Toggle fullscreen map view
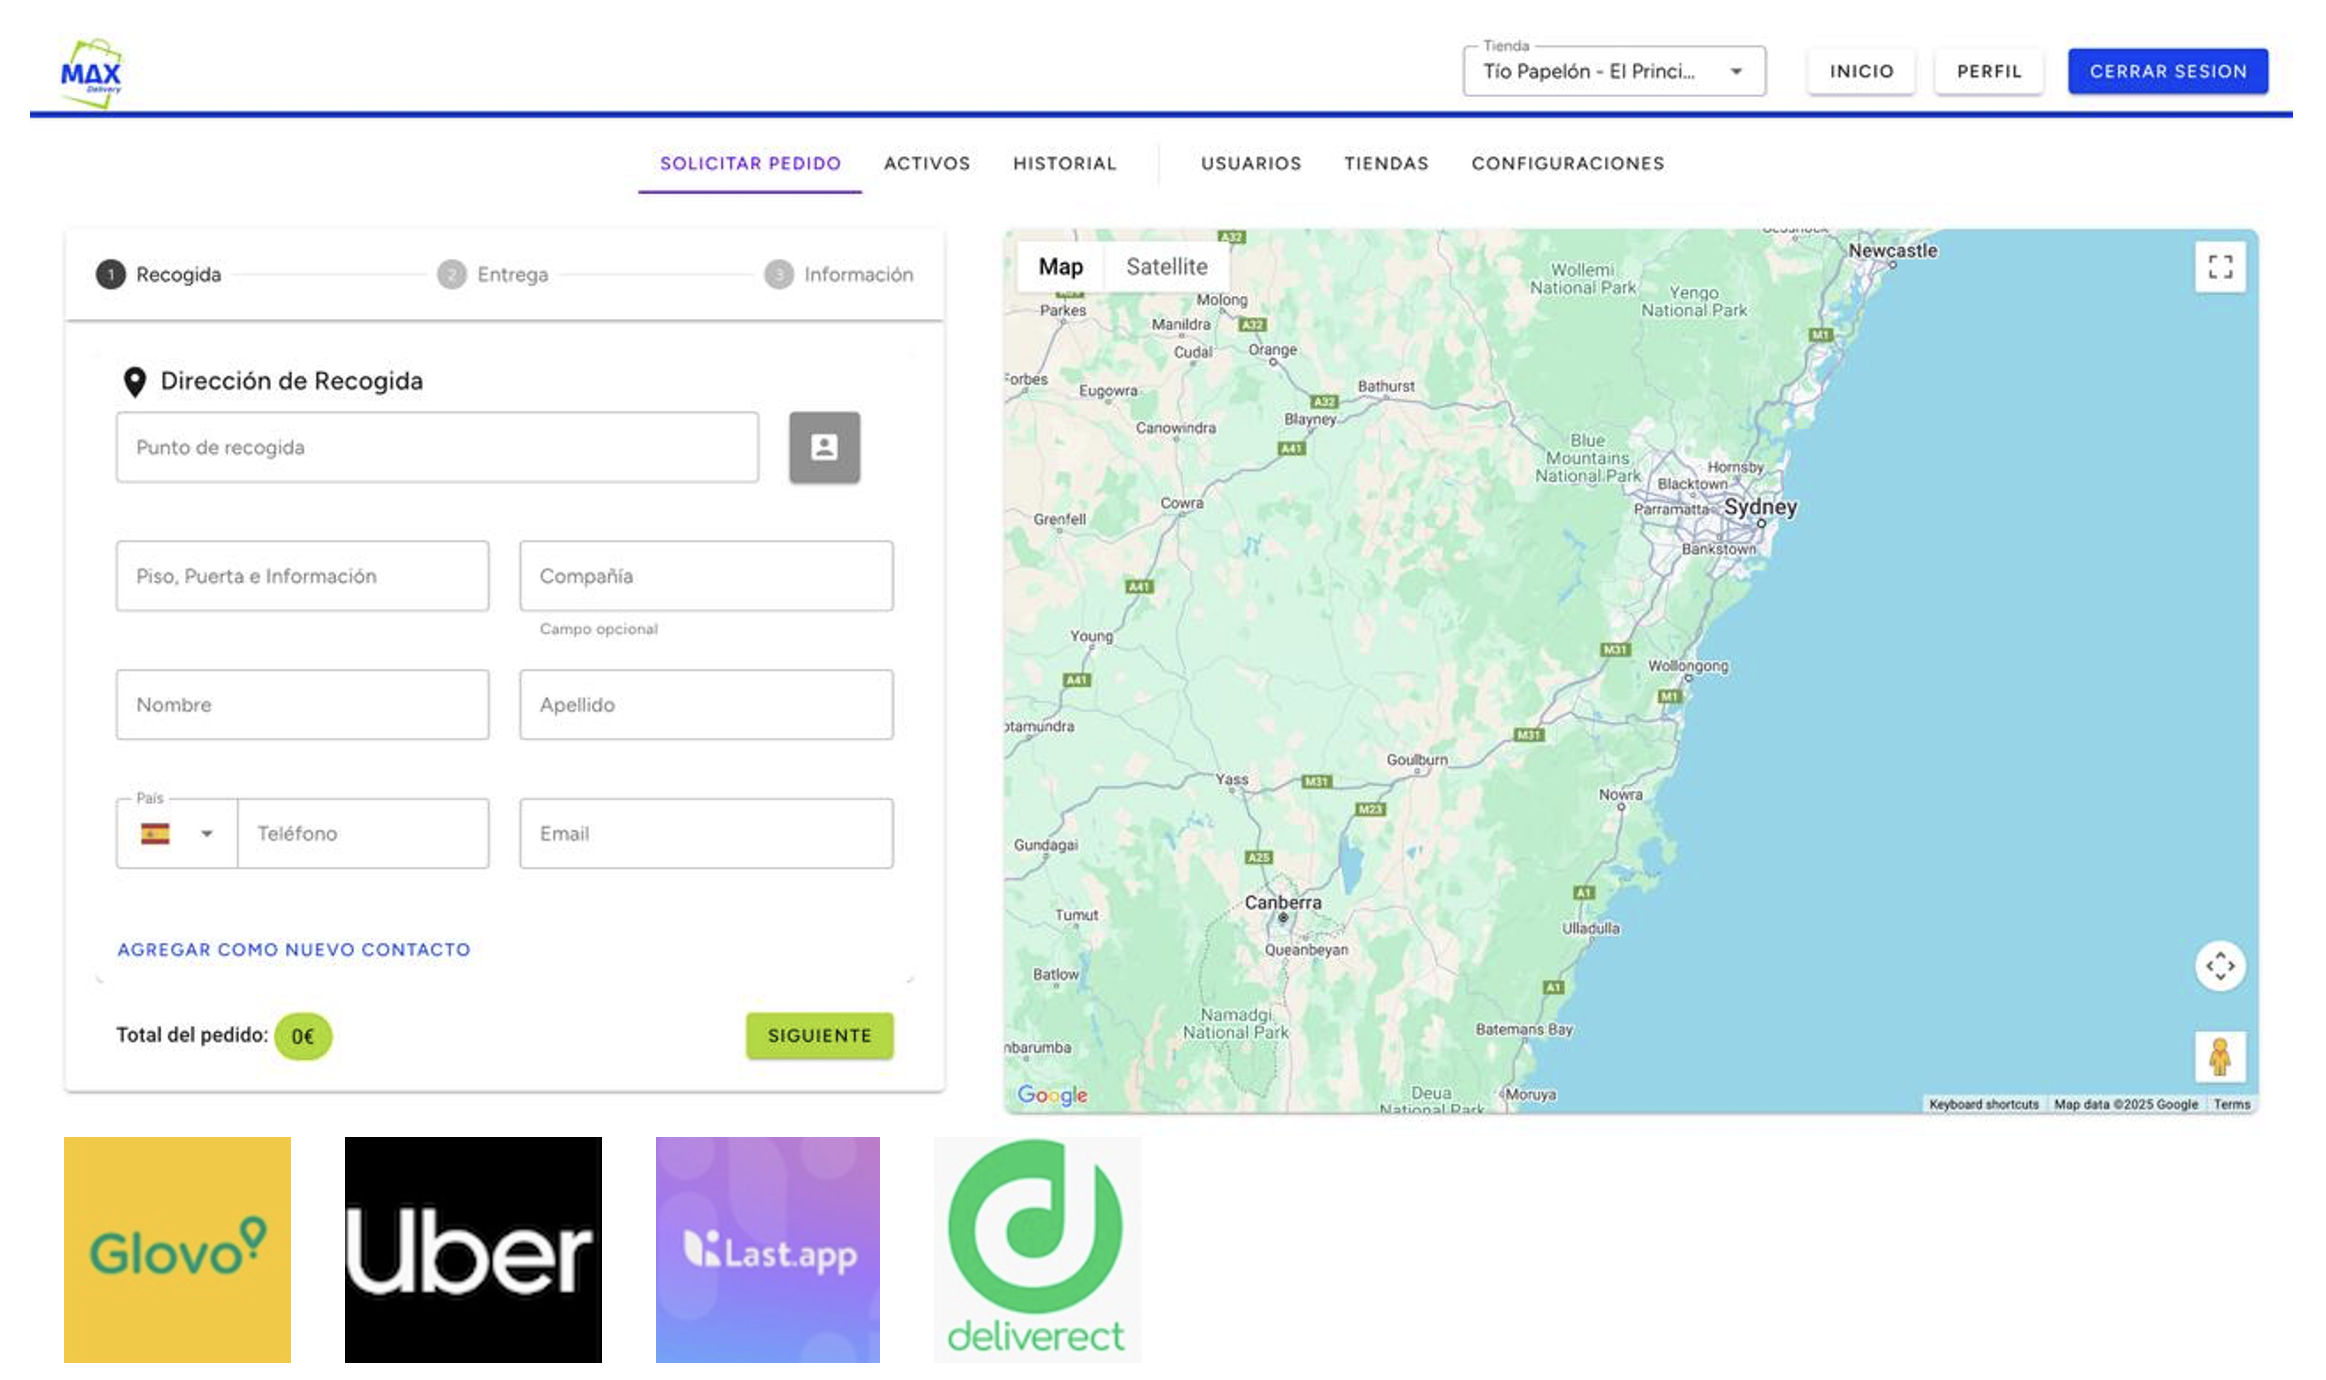 point(2219,267)
